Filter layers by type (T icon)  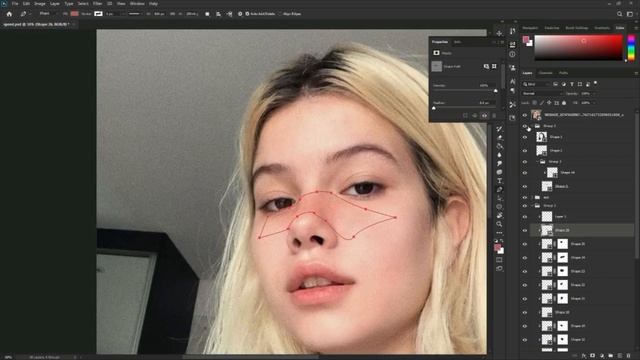(572, 84)
